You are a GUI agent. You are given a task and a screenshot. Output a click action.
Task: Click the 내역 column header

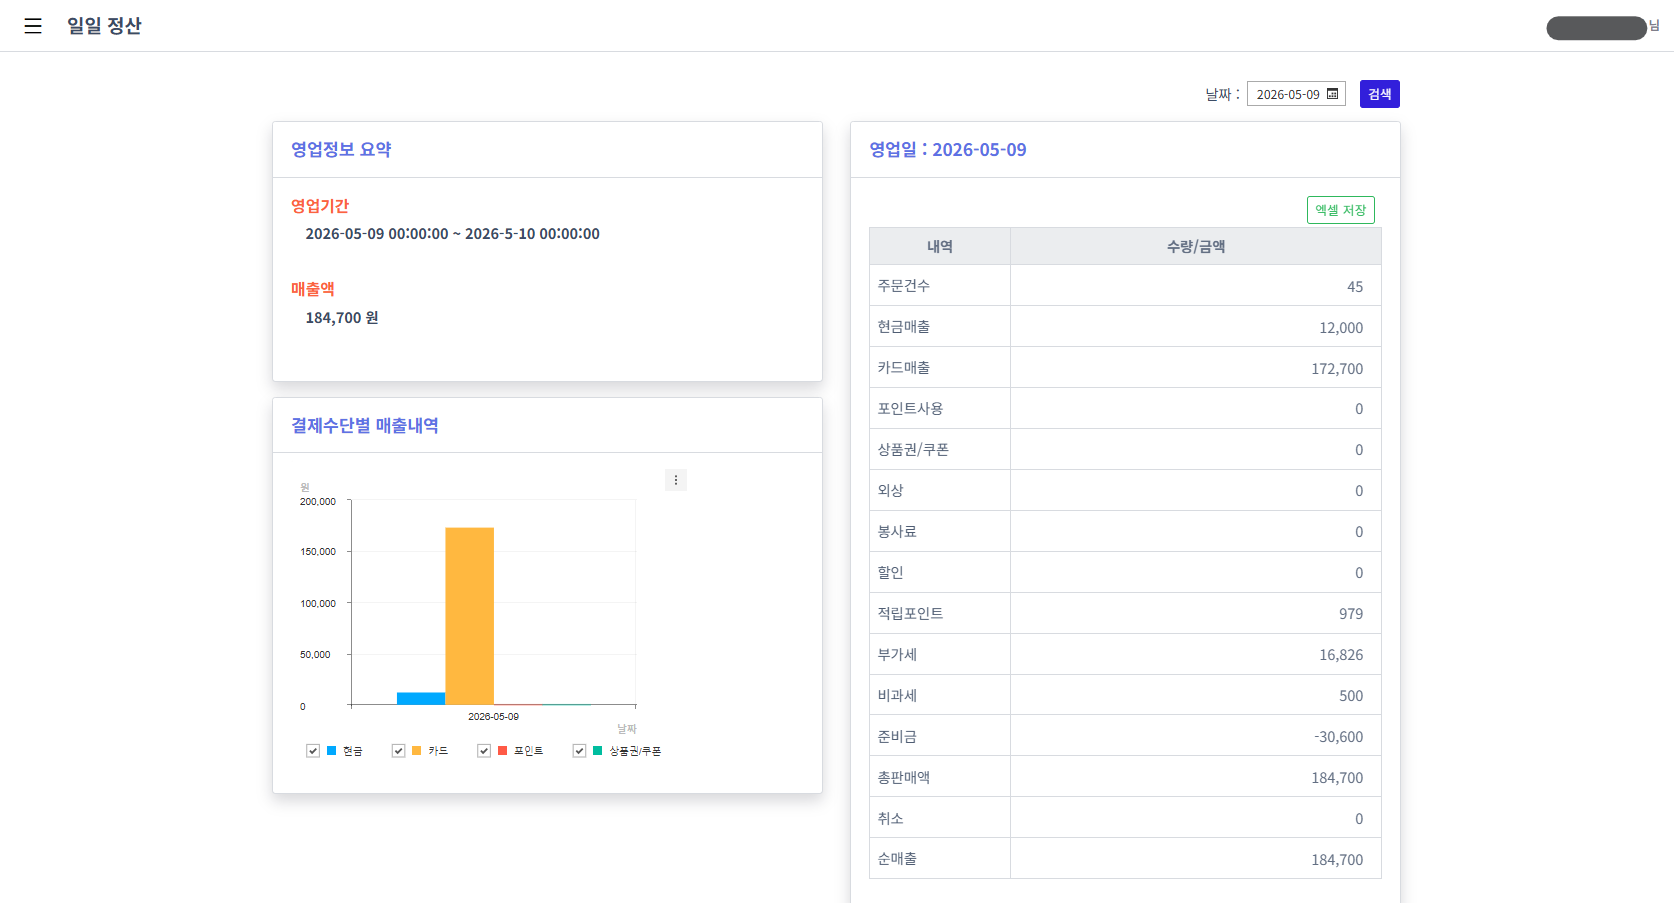(x=940, y=246)
